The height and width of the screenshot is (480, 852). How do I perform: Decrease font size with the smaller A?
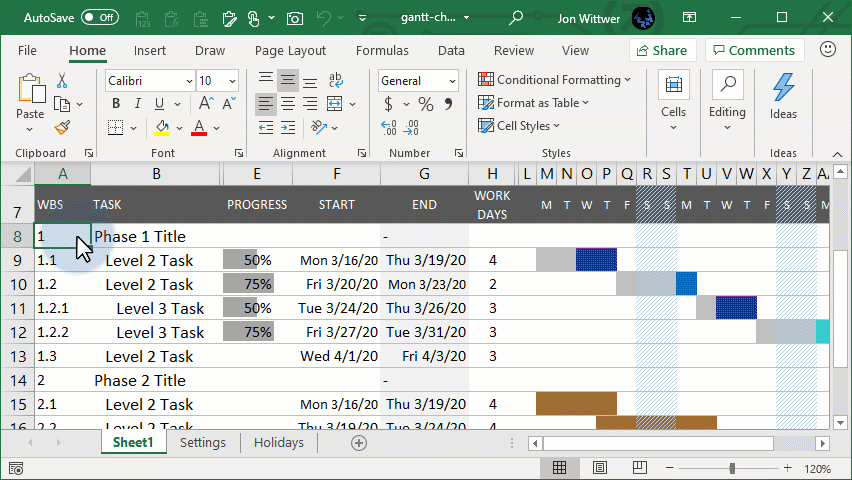coord(229,103)
